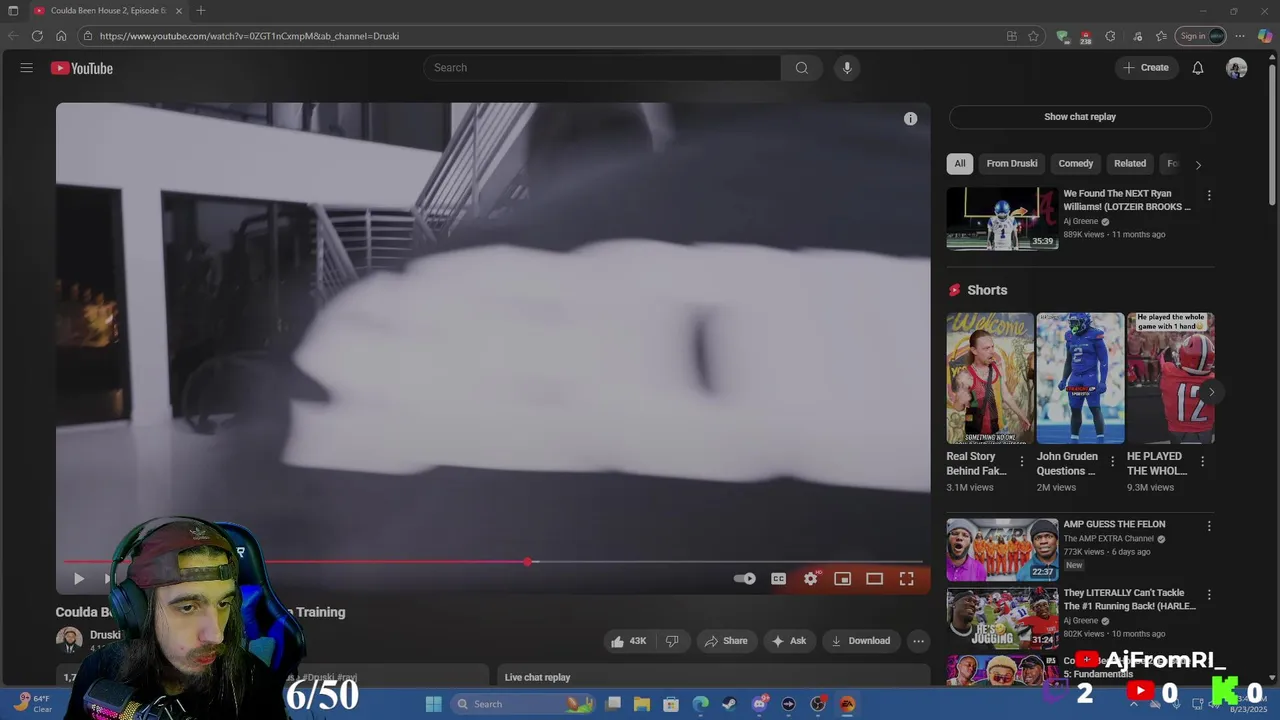Viewport: 1280px width, 720px height.
Task: Select the Comedy filter chip
Action: (x=1076, y=164)
